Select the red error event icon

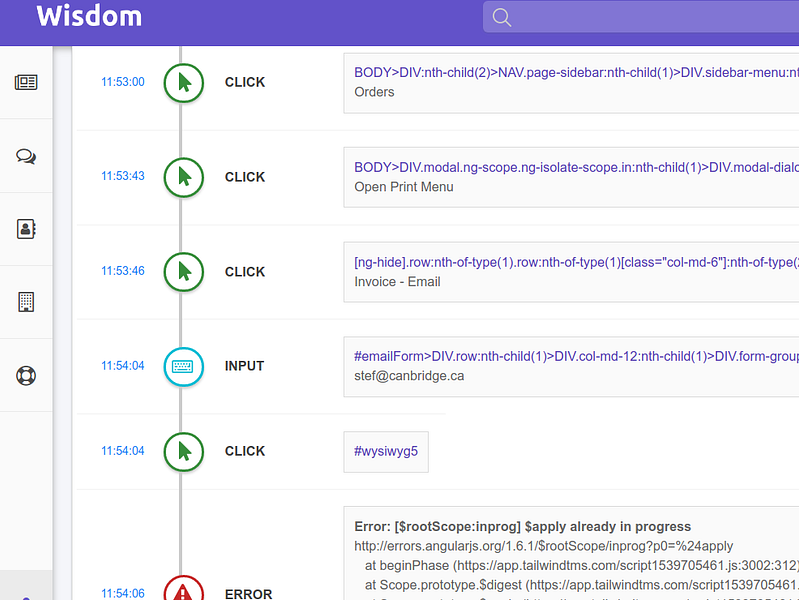point(183,590)
